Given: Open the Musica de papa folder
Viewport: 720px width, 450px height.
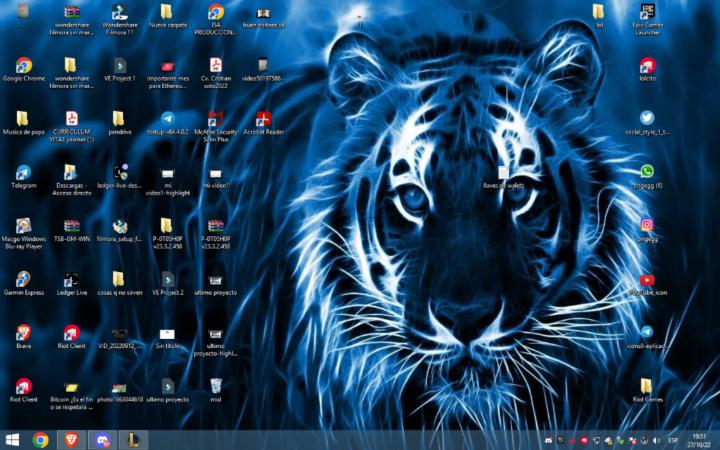Looking at the screenshot, I should (23, 119).
